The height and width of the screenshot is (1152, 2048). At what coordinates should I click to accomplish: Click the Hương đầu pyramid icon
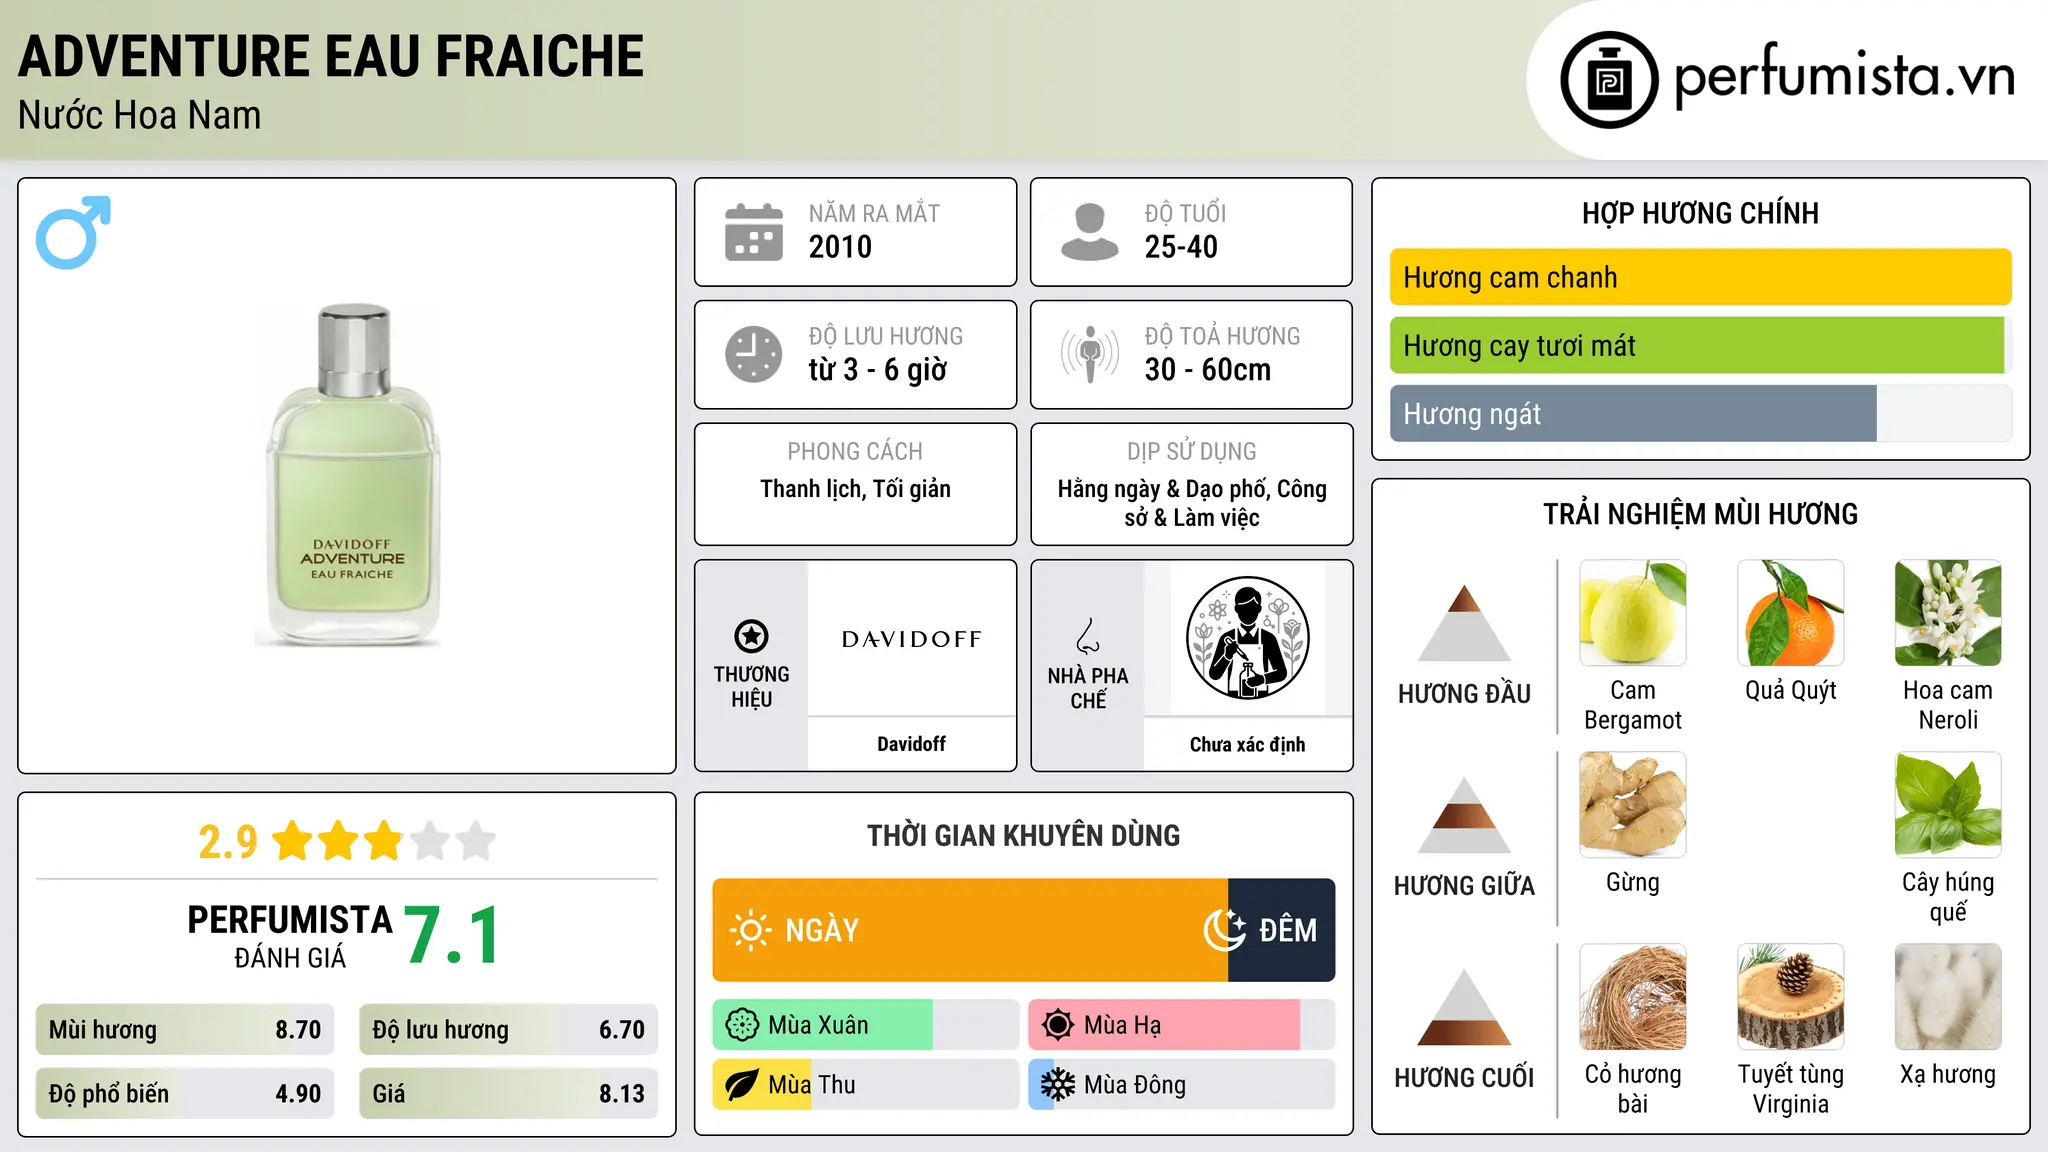coord(1464,623)
